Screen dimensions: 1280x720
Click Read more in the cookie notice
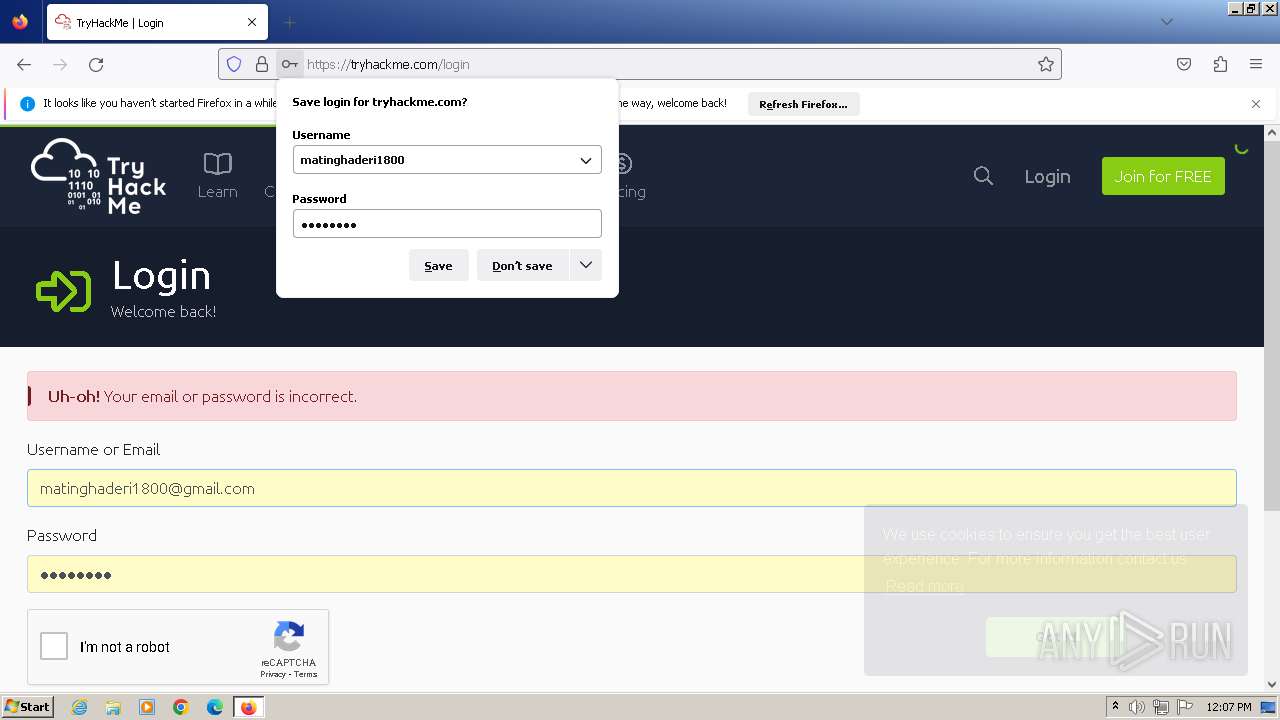(925, 586)
